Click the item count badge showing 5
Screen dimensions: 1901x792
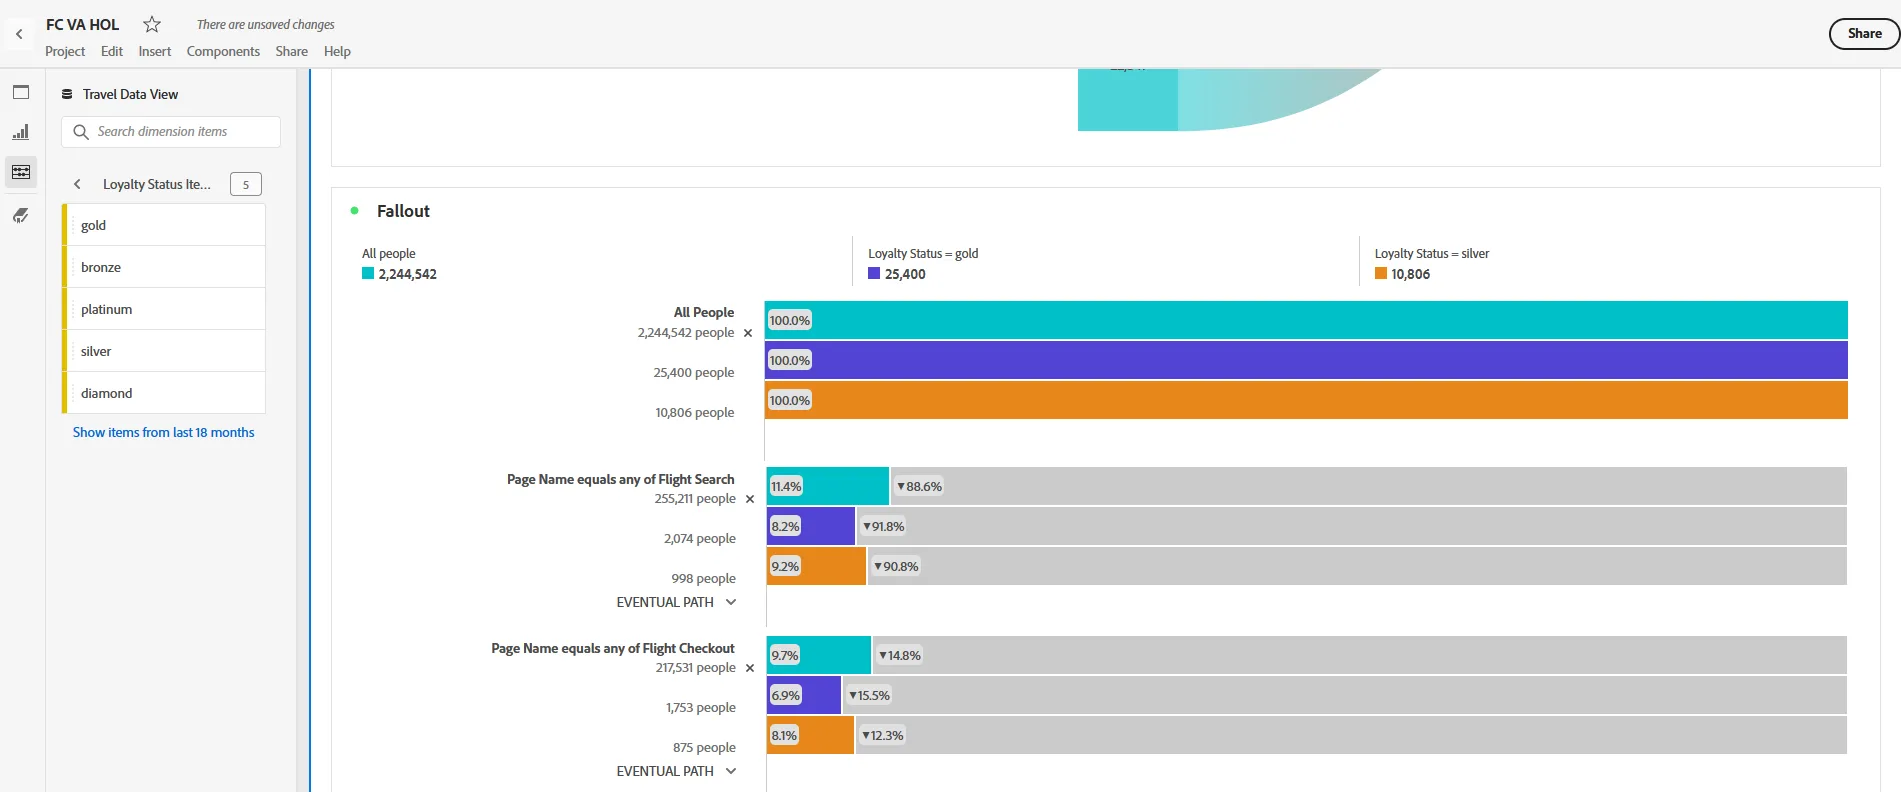click(x=246, y=184)
